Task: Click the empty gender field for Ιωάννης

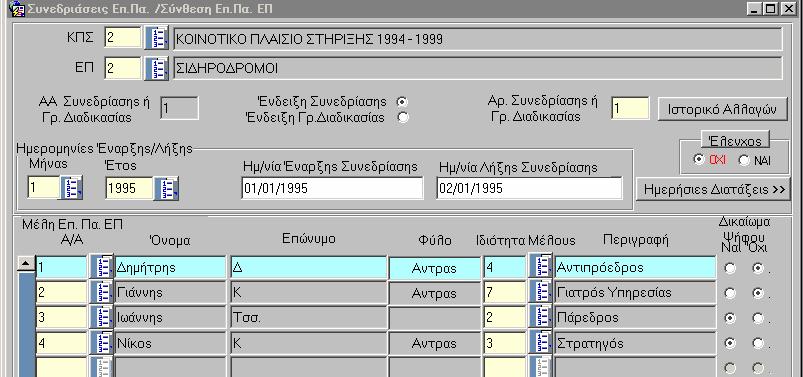Action: 434,318
